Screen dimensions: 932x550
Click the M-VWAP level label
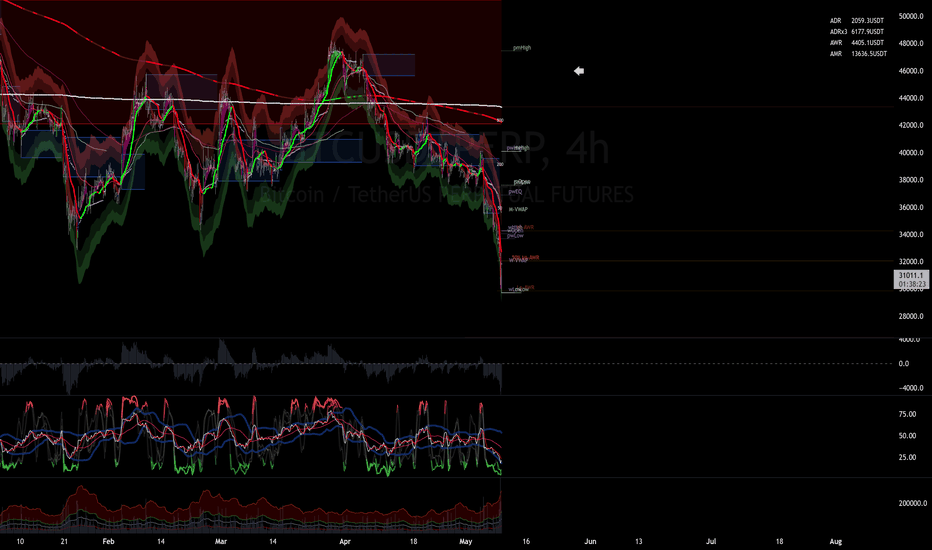(x=518, y=209)
